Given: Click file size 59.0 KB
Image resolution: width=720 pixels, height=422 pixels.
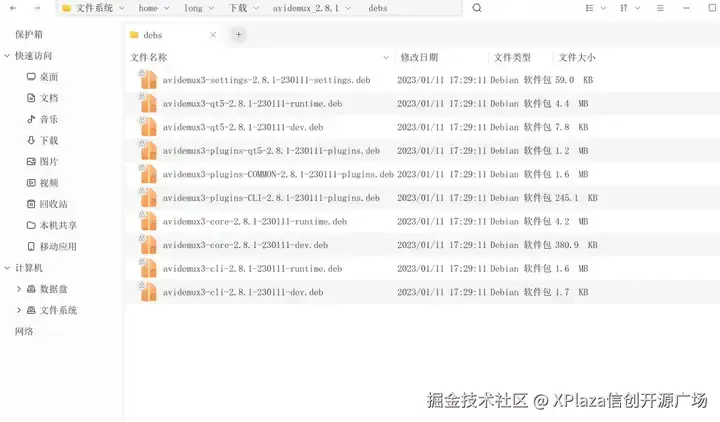Looking at the screenshot, I should pyautogui.click(x=574, y=80).
